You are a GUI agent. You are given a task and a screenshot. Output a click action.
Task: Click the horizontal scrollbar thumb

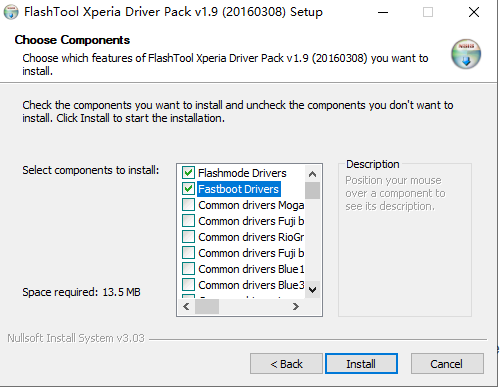click(x=207, y=306)
